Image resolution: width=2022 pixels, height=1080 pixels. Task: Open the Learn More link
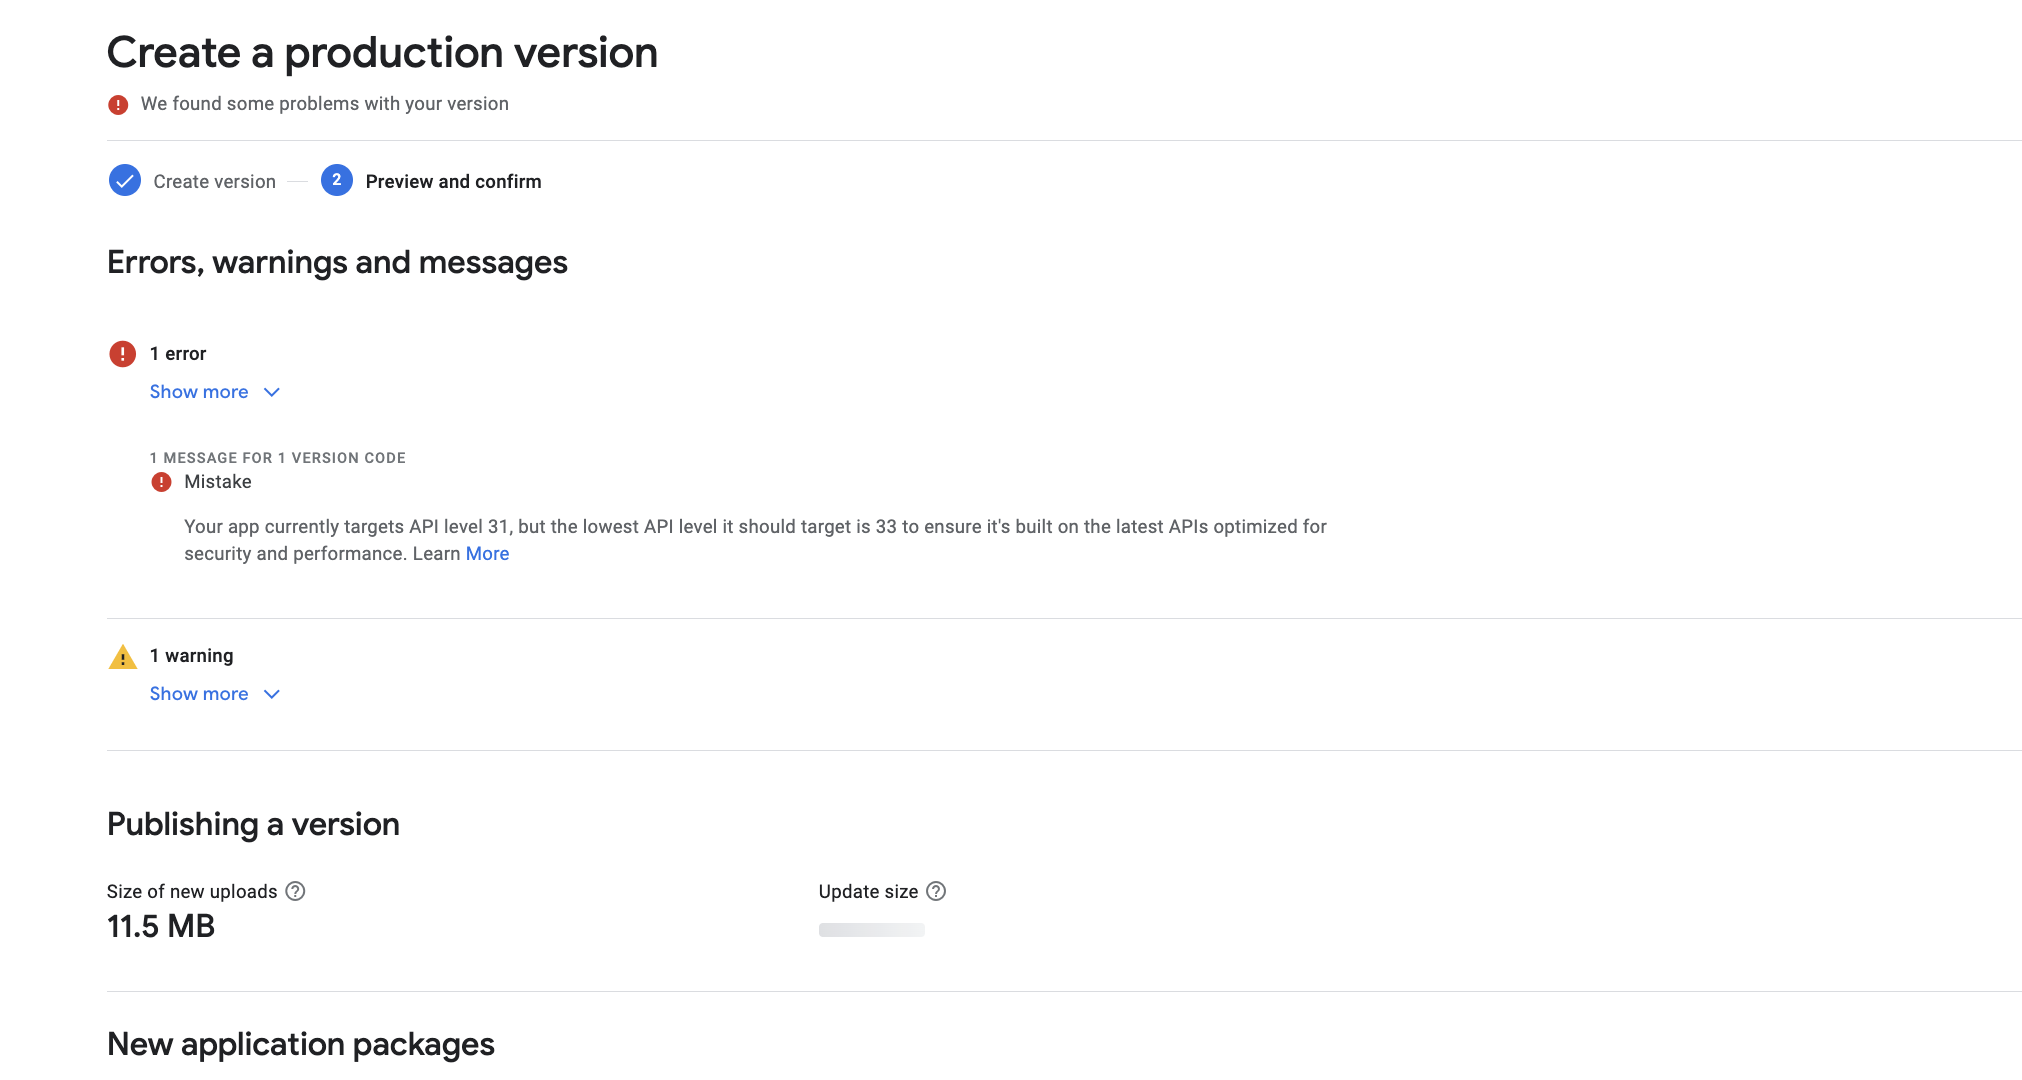coord(487,554)
